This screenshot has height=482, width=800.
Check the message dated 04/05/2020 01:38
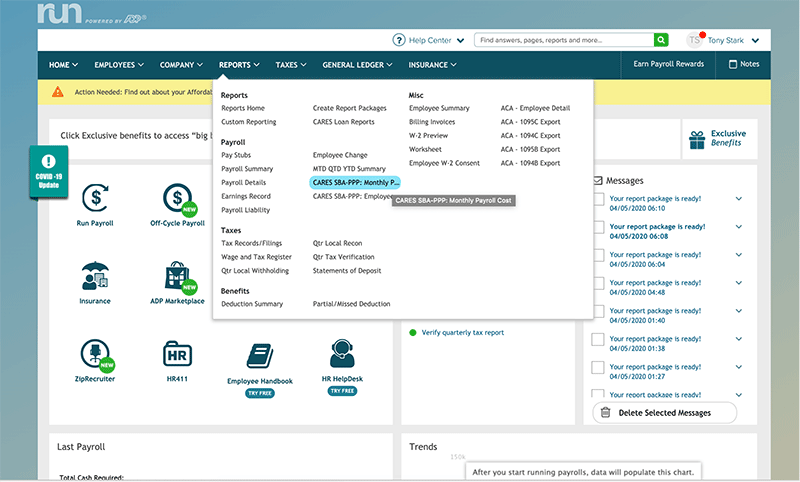(x=598, y=339)
